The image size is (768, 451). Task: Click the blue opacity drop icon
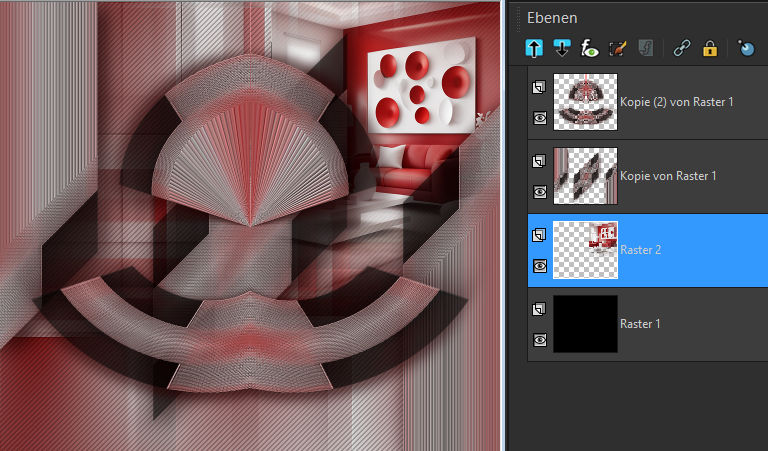(746, 48)
